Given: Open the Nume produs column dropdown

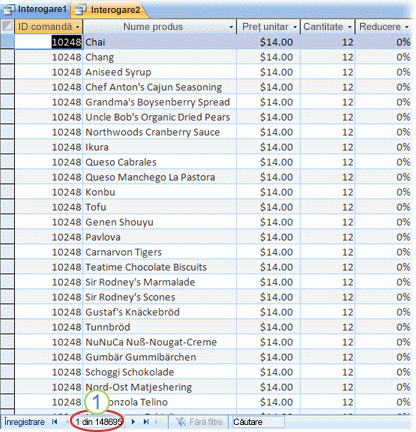Looking at the screenshot, I should (x=231, y=27).
